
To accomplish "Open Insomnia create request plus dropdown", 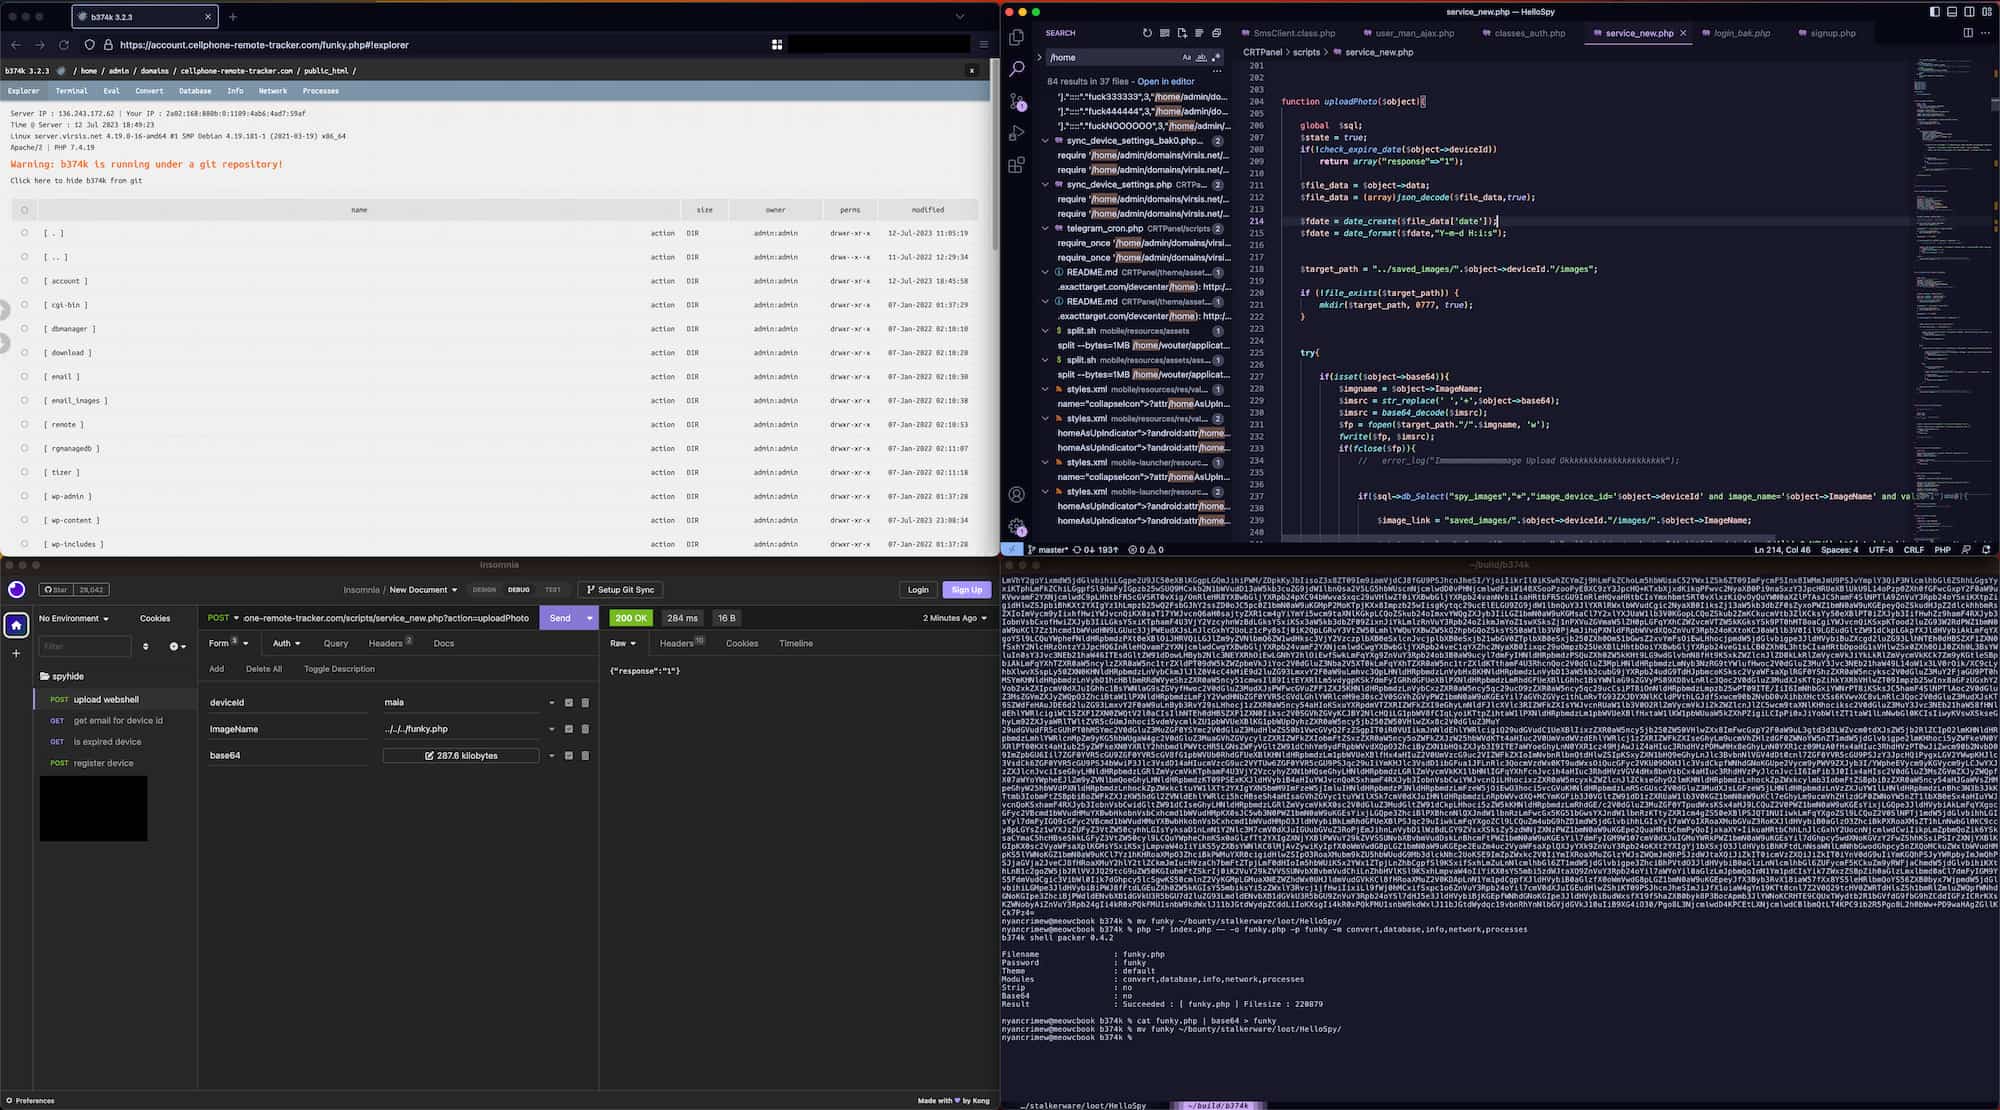I will 177,647.
